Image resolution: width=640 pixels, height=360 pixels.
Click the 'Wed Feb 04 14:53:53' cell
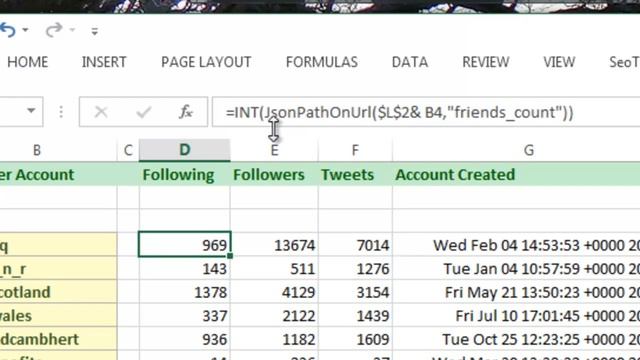tap(516, 245)
